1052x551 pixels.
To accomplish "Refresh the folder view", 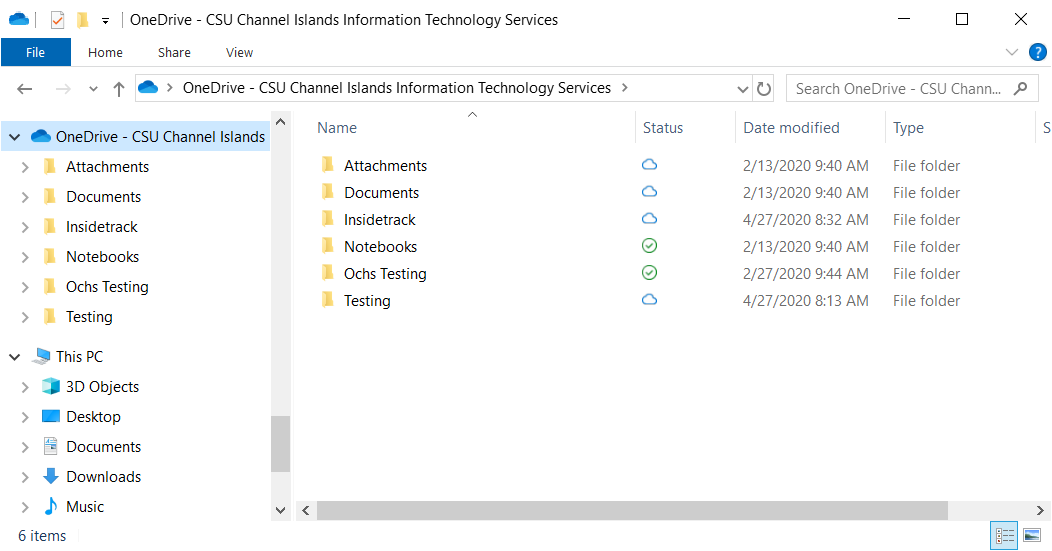I will pyautogui.click(x=764, y=89).
